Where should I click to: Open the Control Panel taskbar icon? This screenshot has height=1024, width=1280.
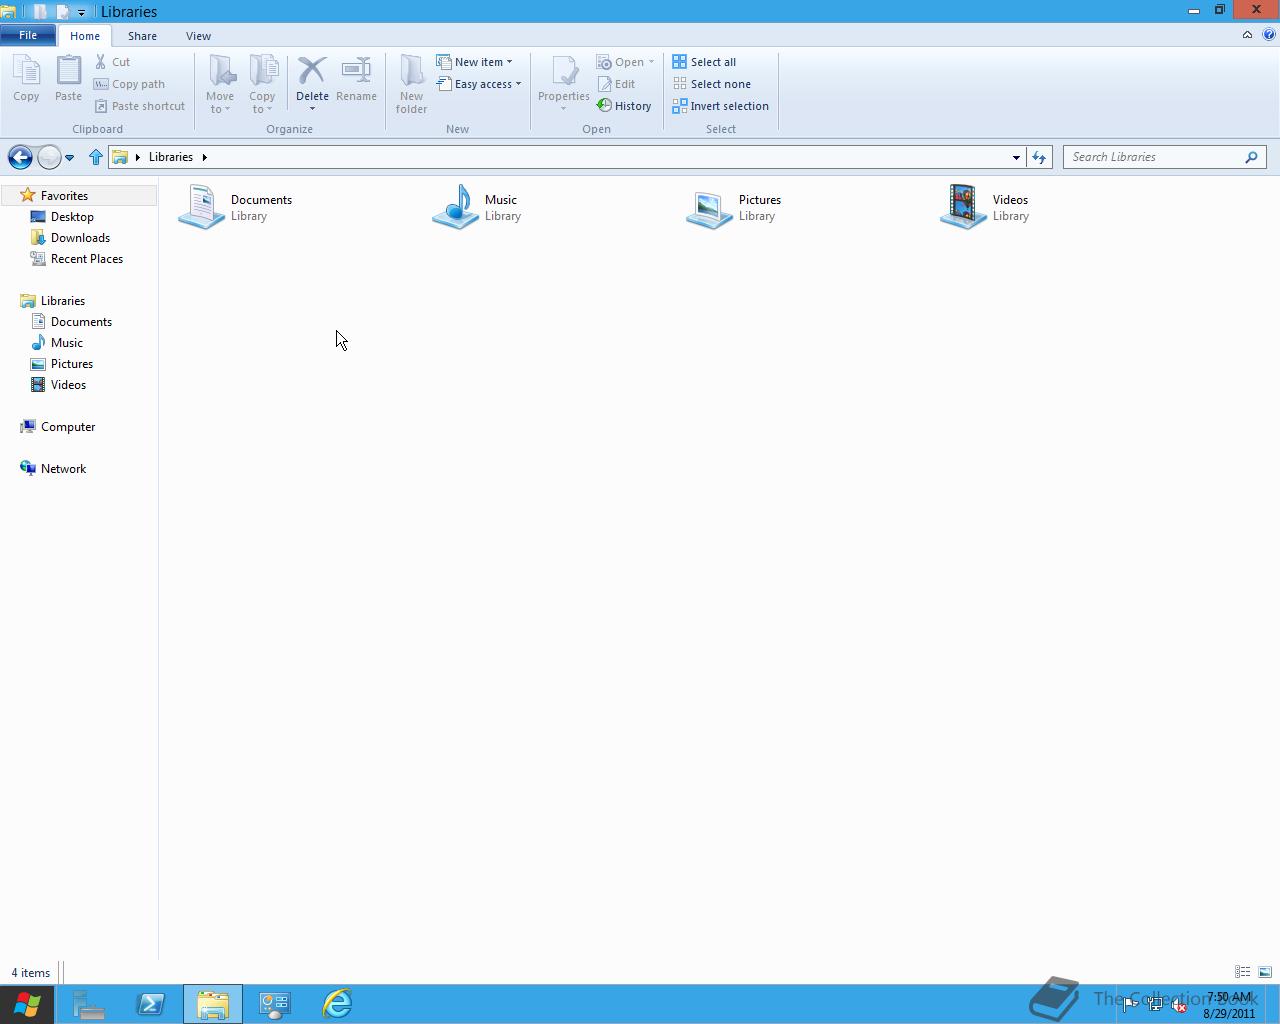click(x=275, y=1004)
